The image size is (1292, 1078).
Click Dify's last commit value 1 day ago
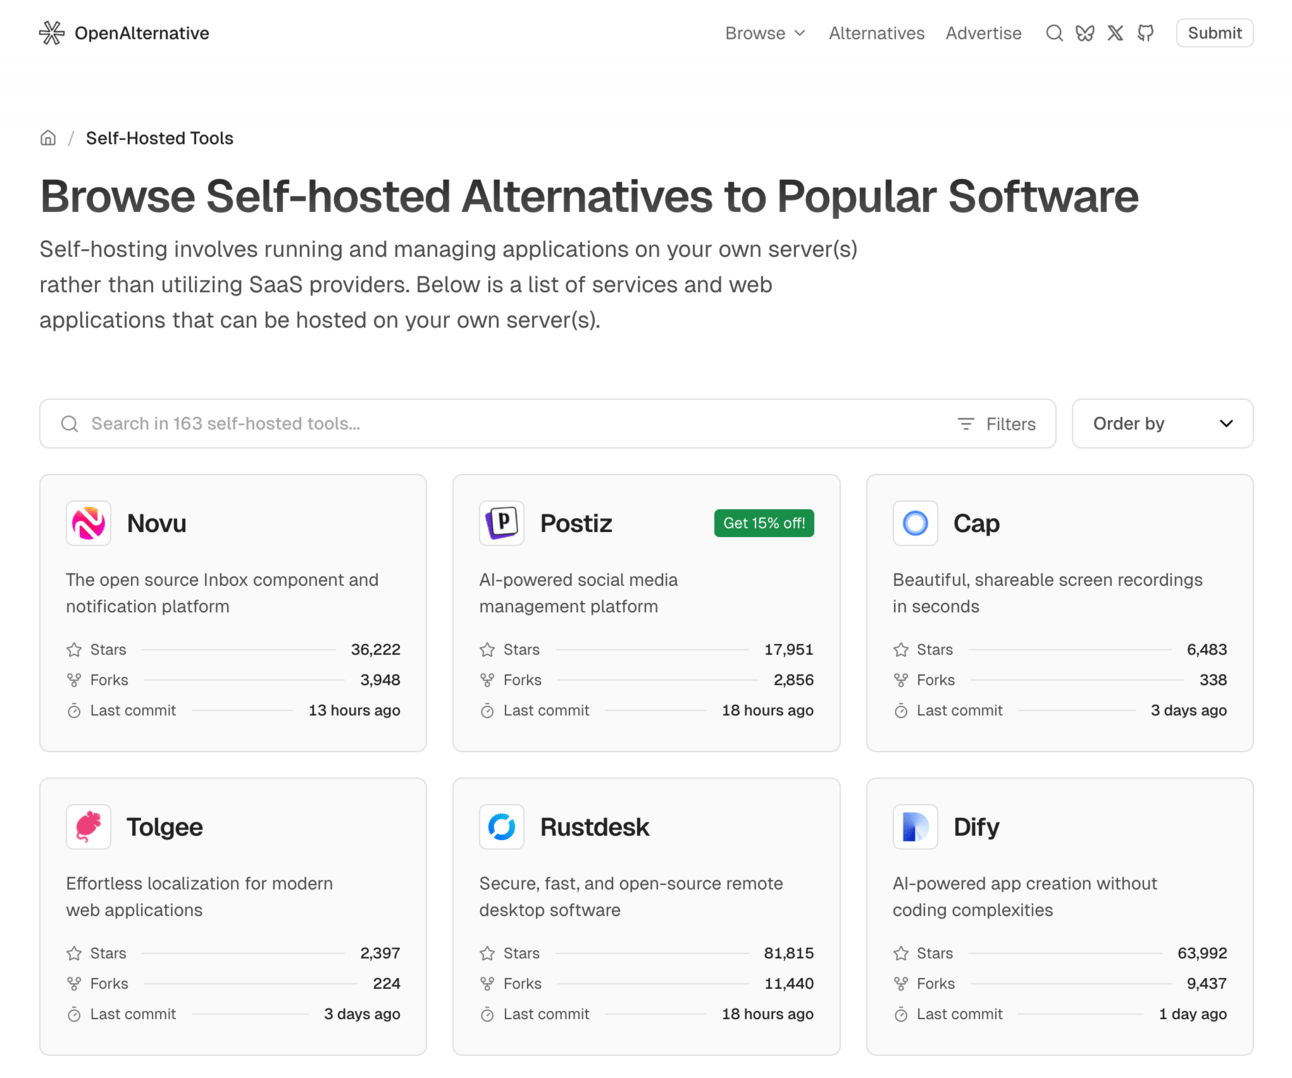click(1193, 1015)
